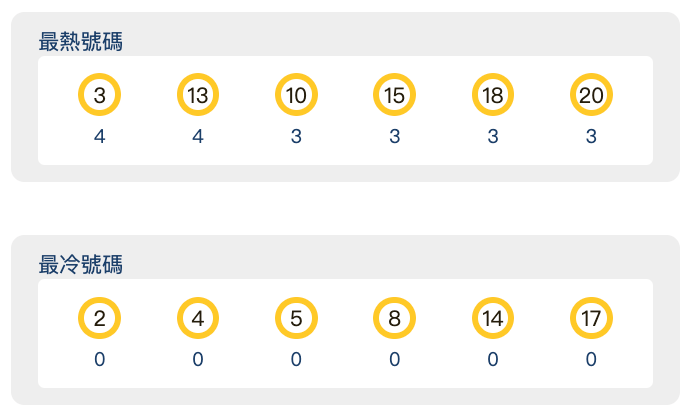Click the count under ball 13
The width and height of the screenshot is (688, 414).
point(198,137)
